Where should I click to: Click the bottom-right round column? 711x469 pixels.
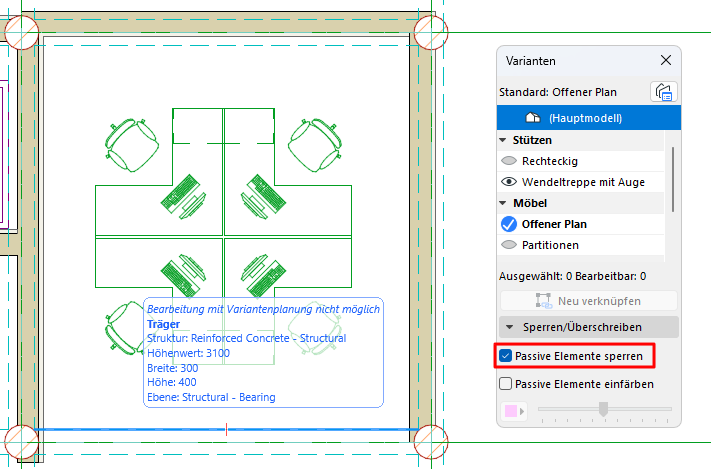click(431, 442)
